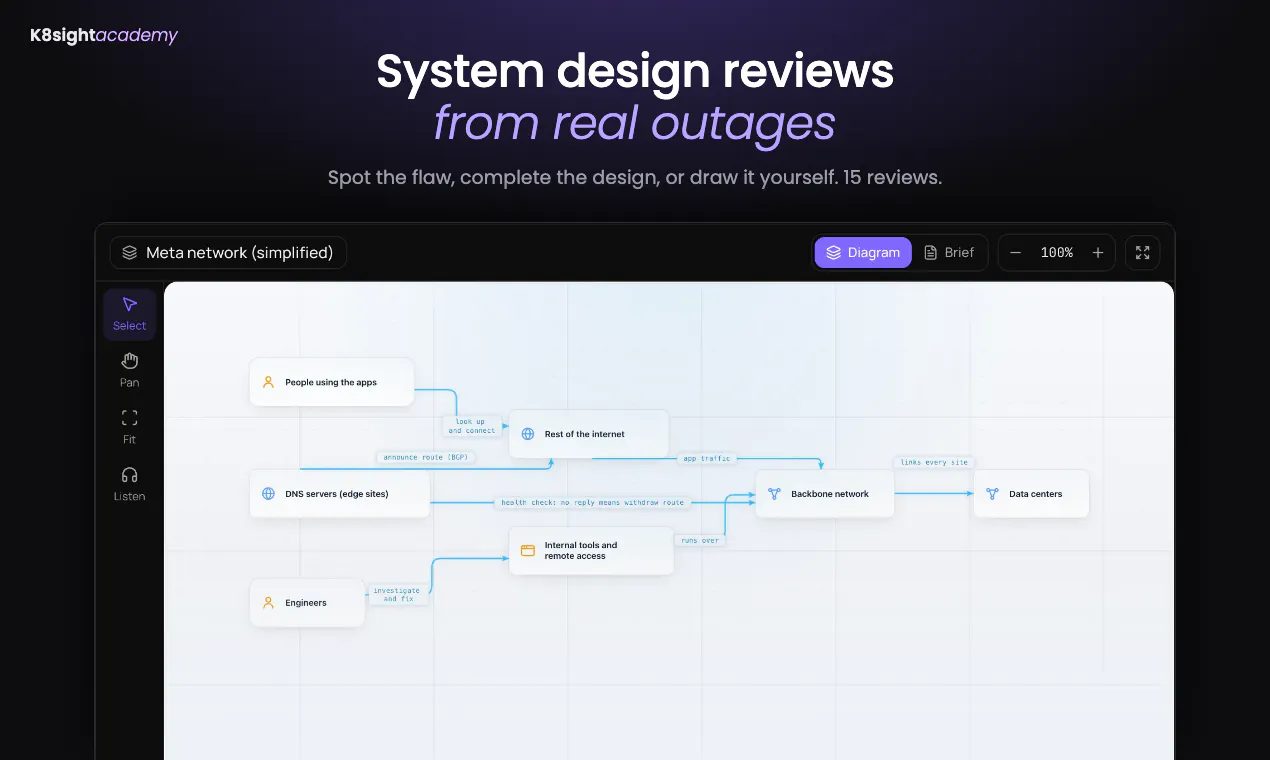Activate the Pan hand tool
Image resolution: width=1270 pixels, height=760 pixels.
pyautogui.click(x=129, y=371)
